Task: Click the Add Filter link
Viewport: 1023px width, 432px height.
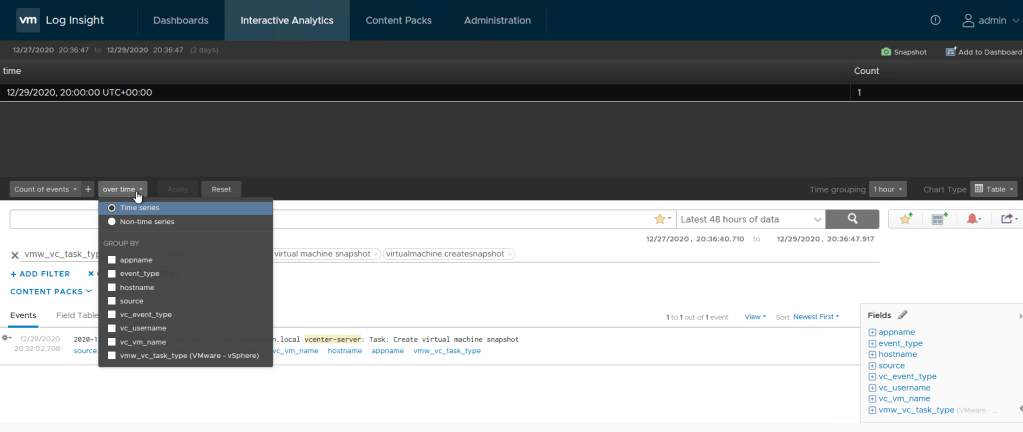Action: (40, 273)
